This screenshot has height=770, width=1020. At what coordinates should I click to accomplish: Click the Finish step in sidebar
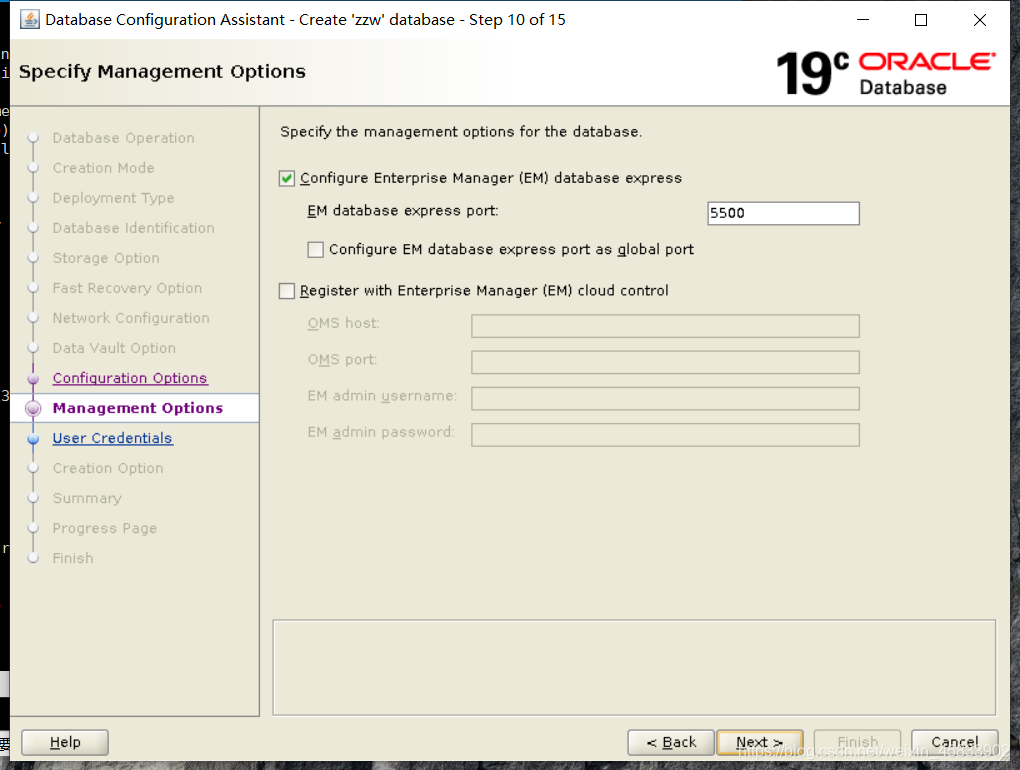click(x=73, y=558)
